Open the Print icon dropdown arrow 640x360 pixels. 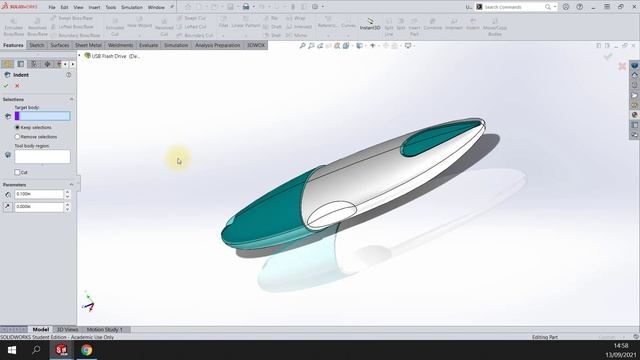pyautogui.click(x=253, y=7)
